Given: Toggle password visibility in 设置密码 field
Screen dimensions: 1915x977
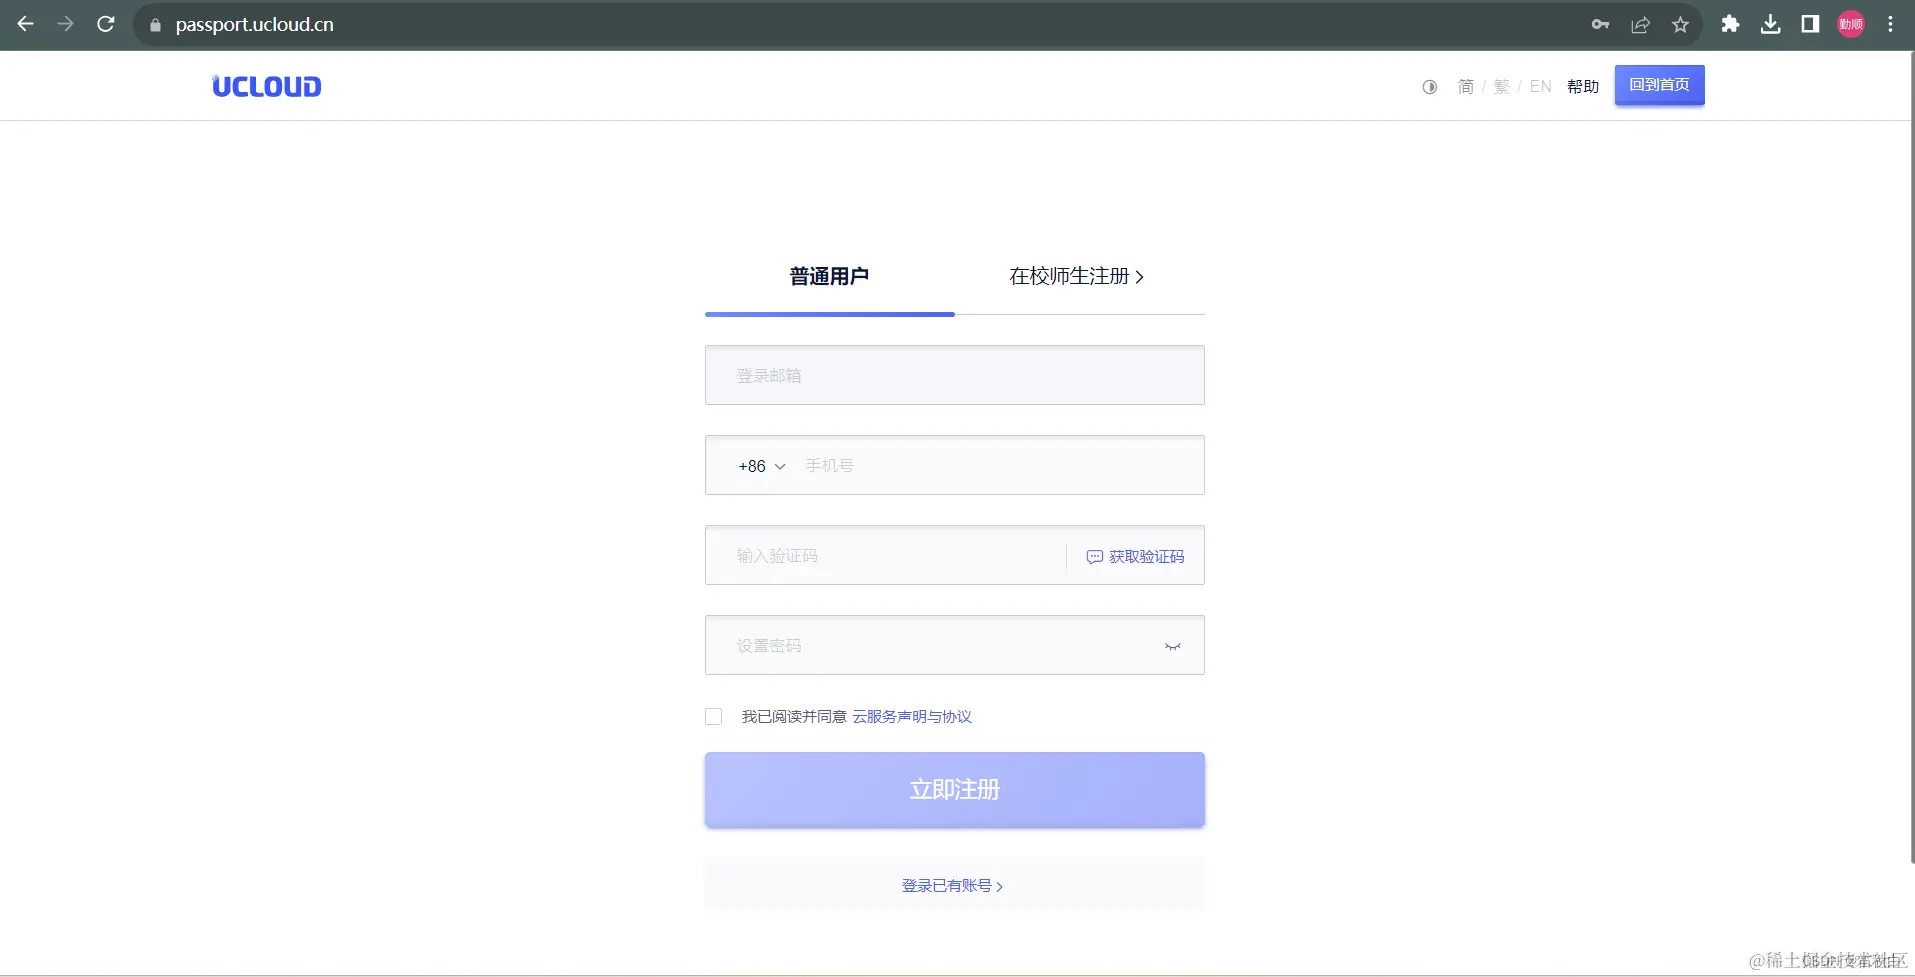Looking at the screenshot, I should 1172,646.
